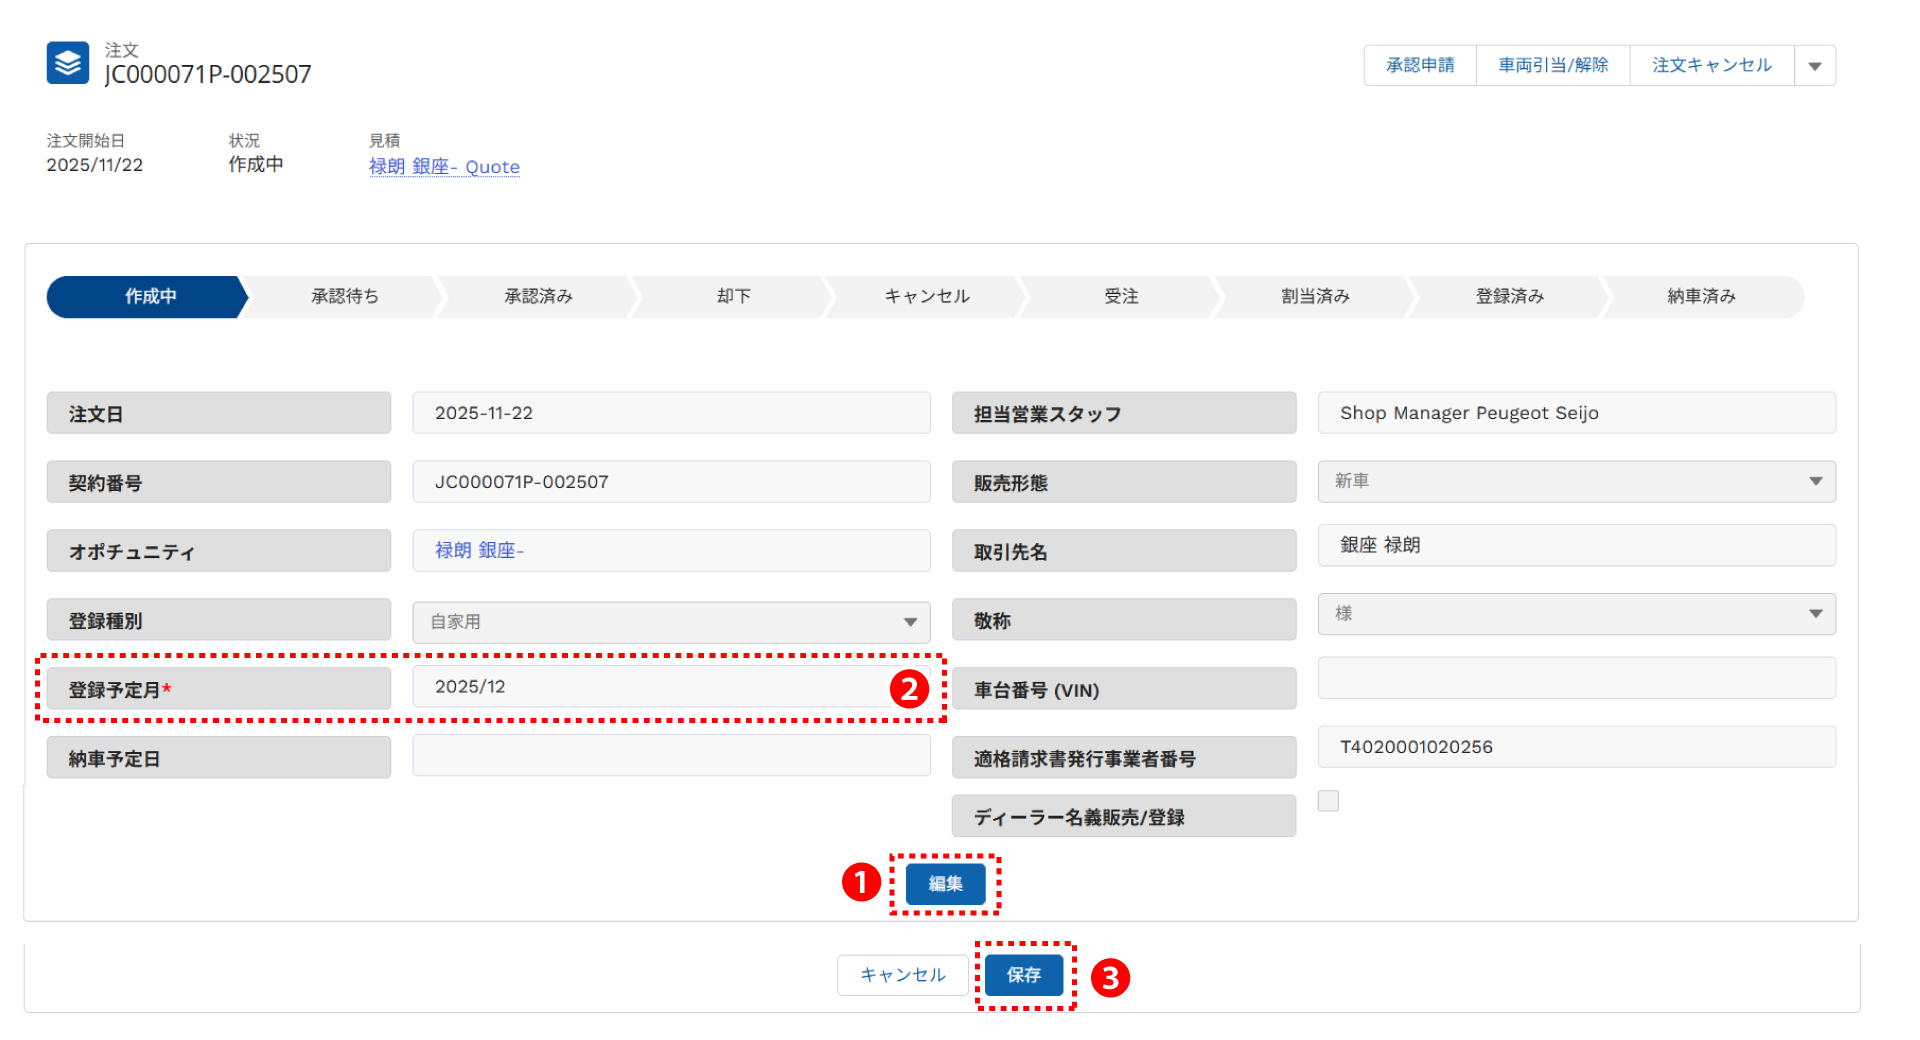The width and height of the screenshot is (1920, 1040).
Task: Click the 承認申請 button
Action: click(1419, 66)
